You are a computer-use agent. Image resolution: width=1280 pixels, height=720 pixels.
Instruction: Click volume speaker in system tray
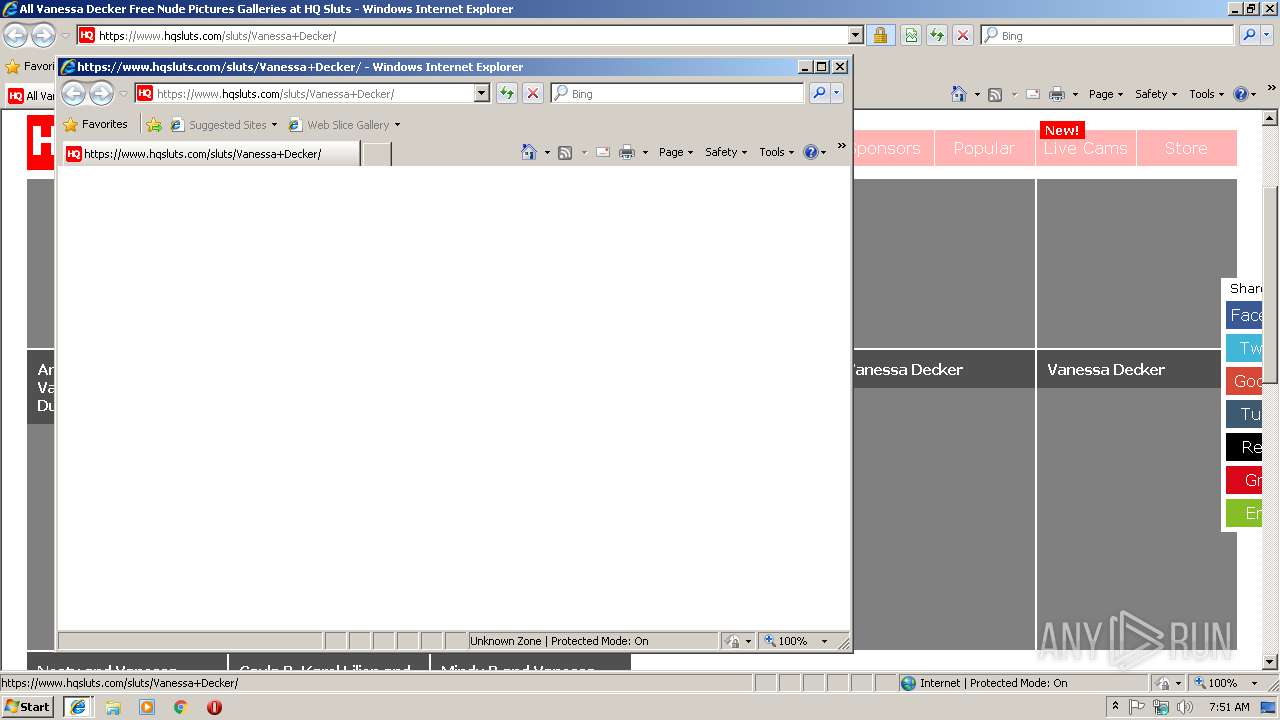click(x=1184, y=707)
